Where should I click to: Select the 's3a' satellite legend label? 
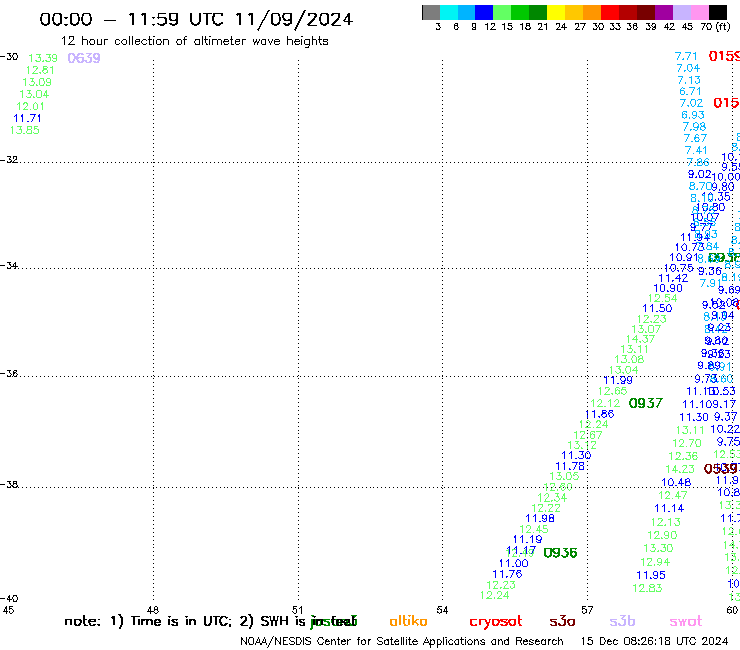(x=562, y=621)
